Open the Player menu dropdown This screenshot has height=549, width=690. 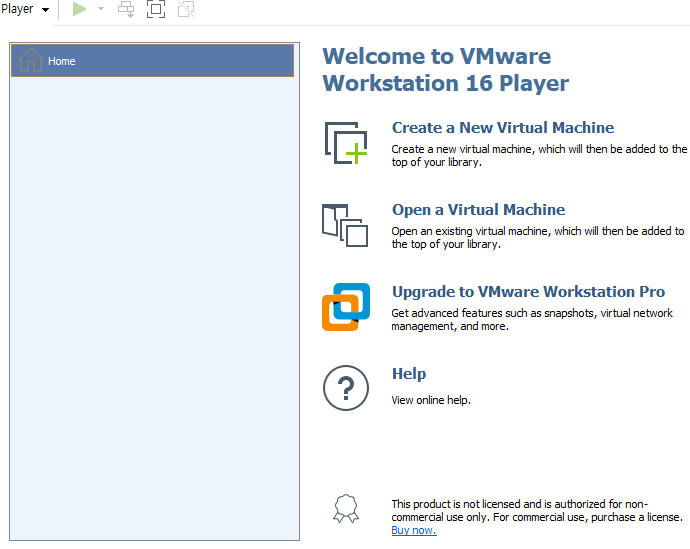[x=25, y=9]
